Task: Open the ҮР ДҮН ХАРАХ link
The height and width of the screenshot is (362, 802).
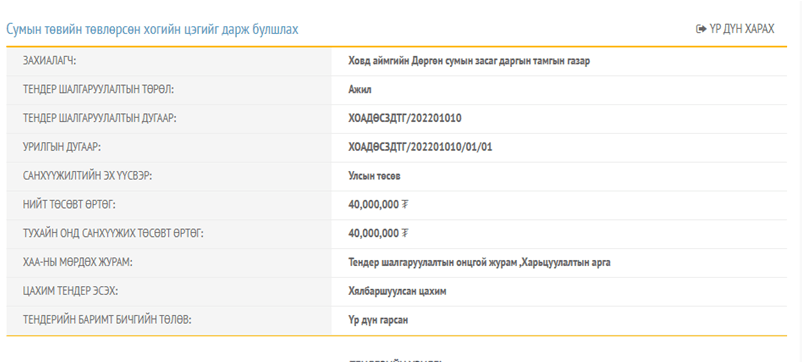Action: click(x=736, y=29)
